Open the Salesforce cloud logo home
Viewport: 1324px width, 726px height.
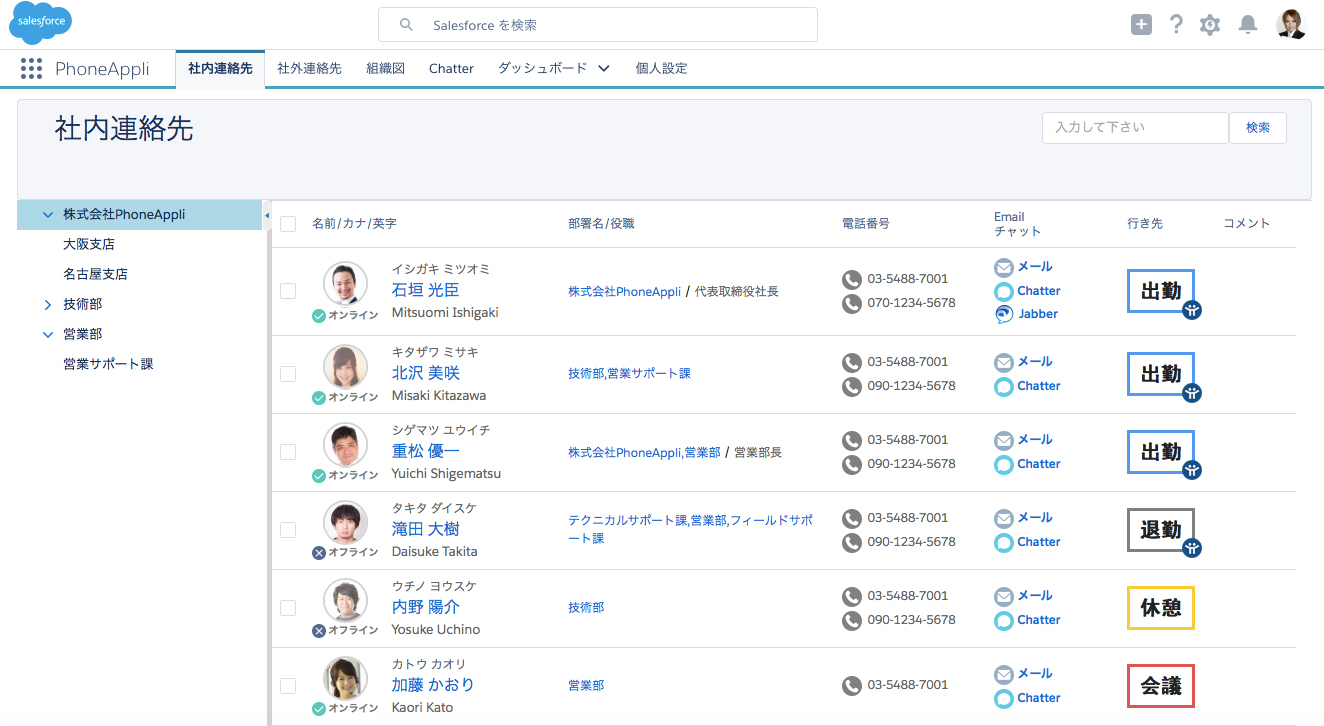click(41, 23)
